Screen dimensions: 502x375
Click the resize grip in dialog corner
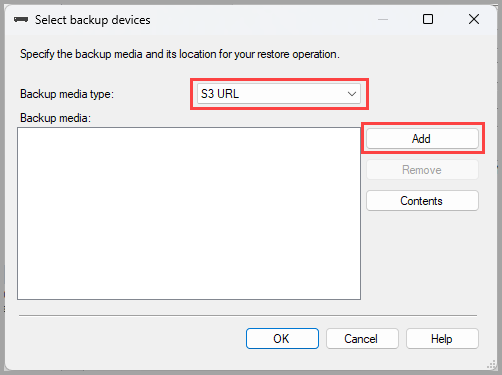pos(491,365)
